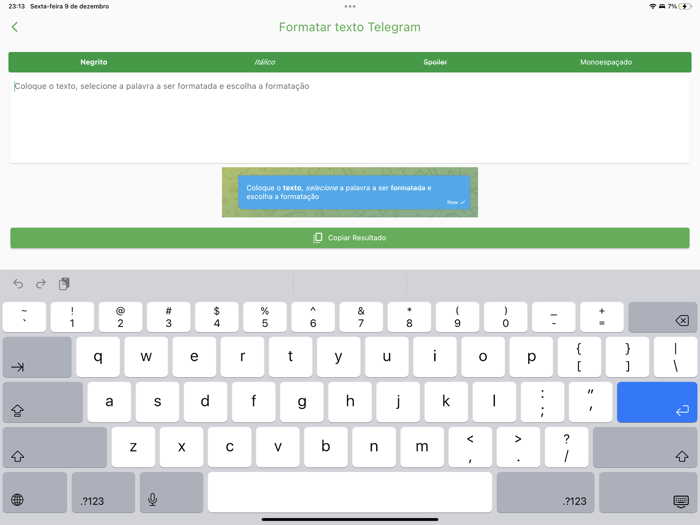
Task: Tap the r key
Action: (x=242, y=357)
